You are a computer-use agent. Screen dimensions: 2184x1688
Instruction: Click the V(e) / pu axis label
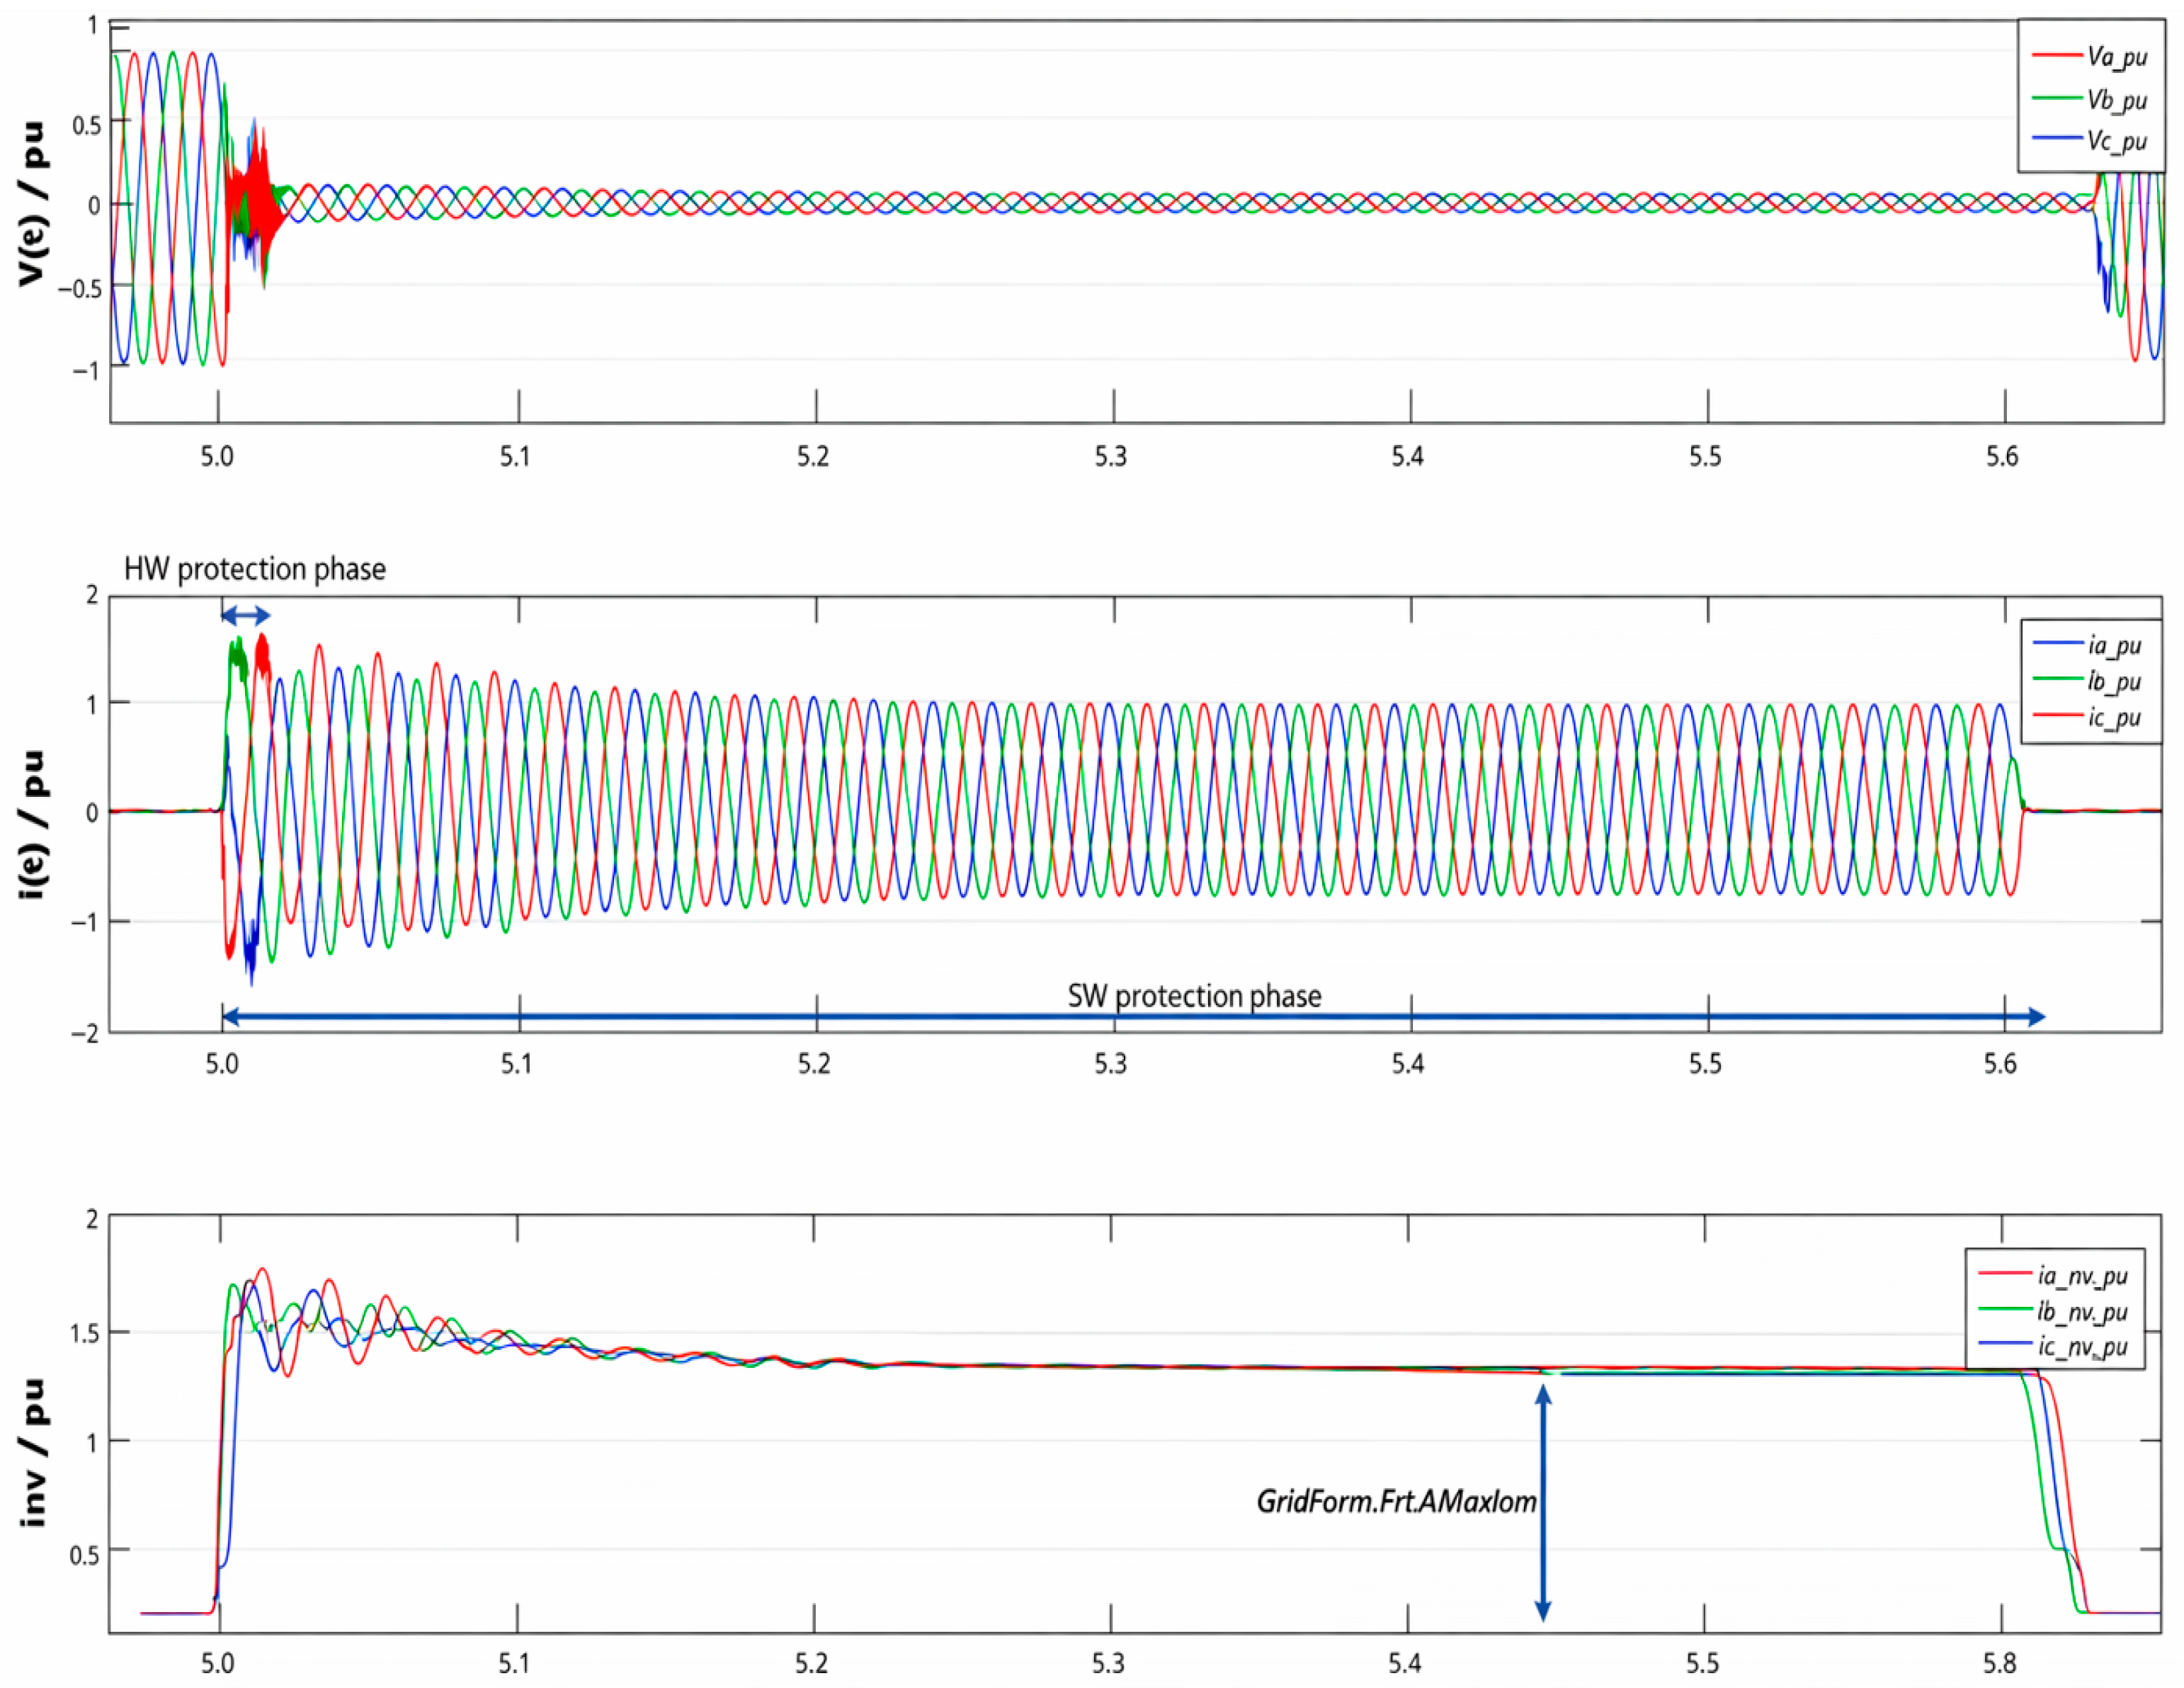[32, 204]
